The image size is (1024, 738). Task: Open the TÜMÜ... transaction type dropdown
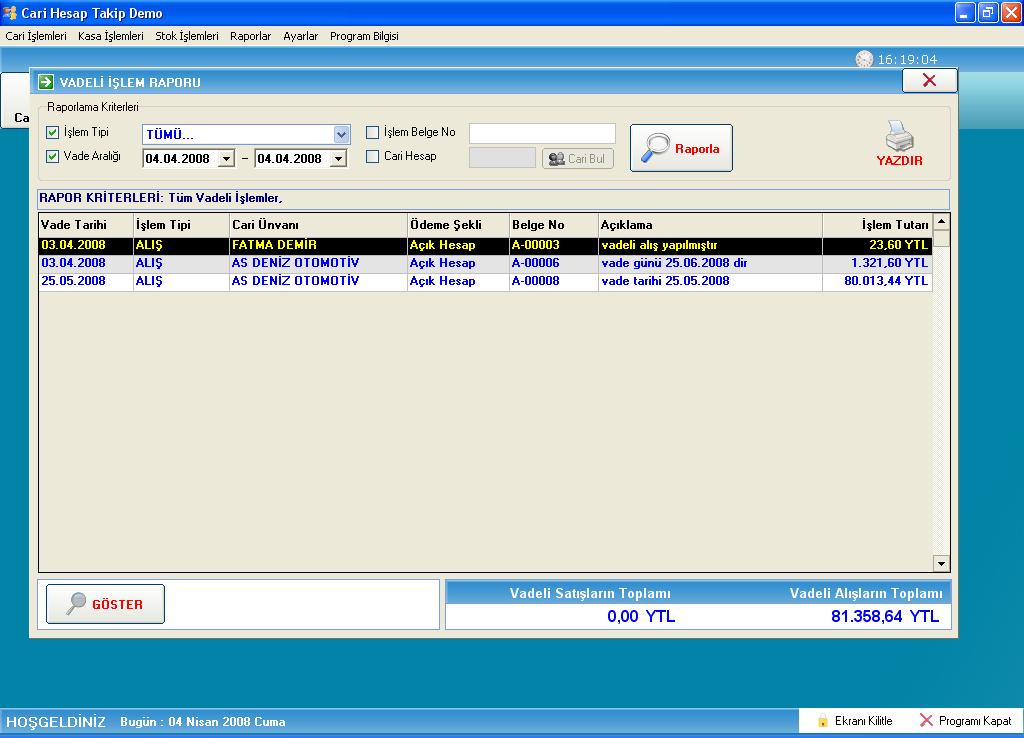[x=341, y=134]
